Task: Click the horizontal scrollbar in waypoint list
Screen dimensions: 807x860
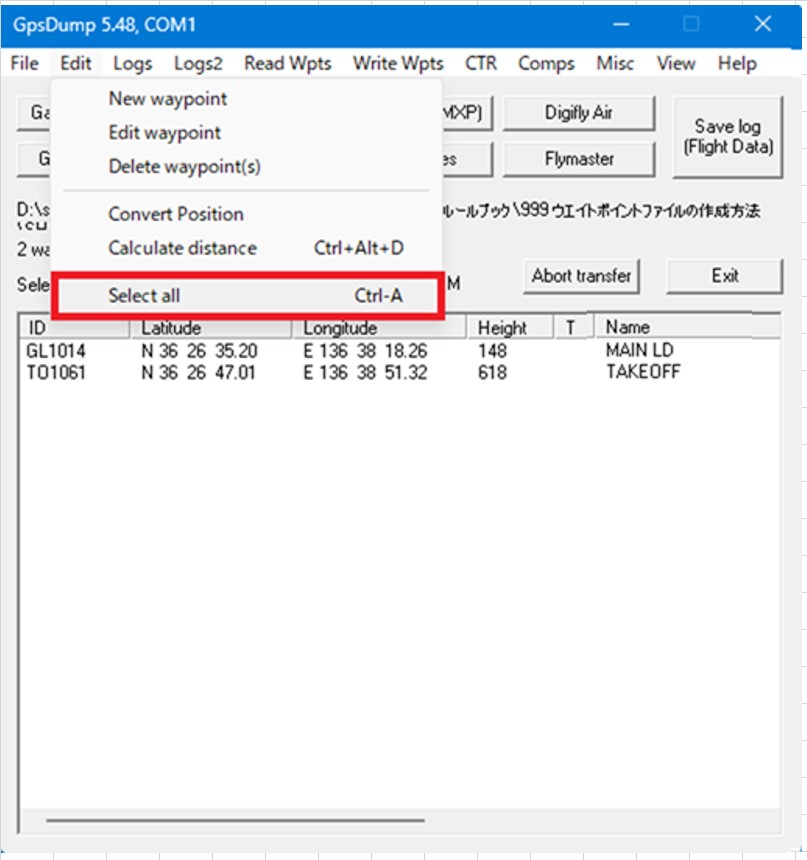Action: [235, 820]
